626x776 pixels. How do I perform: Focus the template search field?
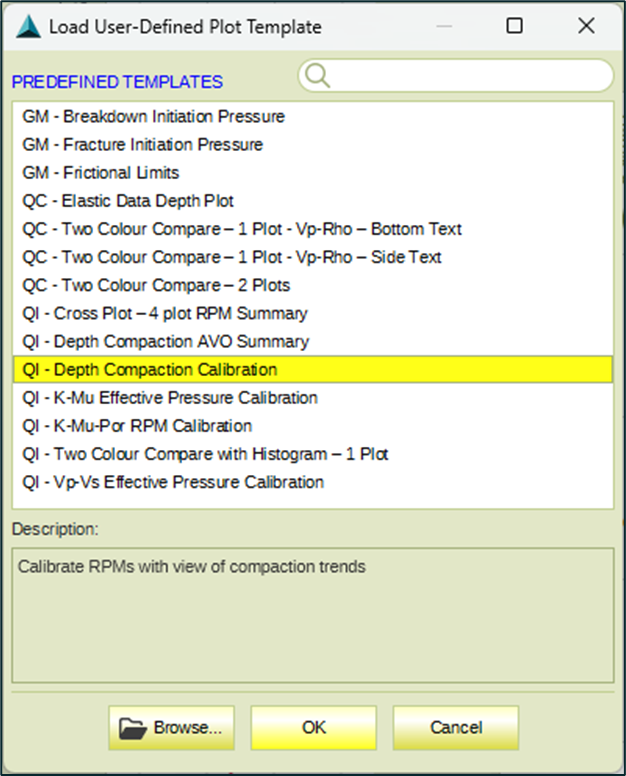[455, 76]
